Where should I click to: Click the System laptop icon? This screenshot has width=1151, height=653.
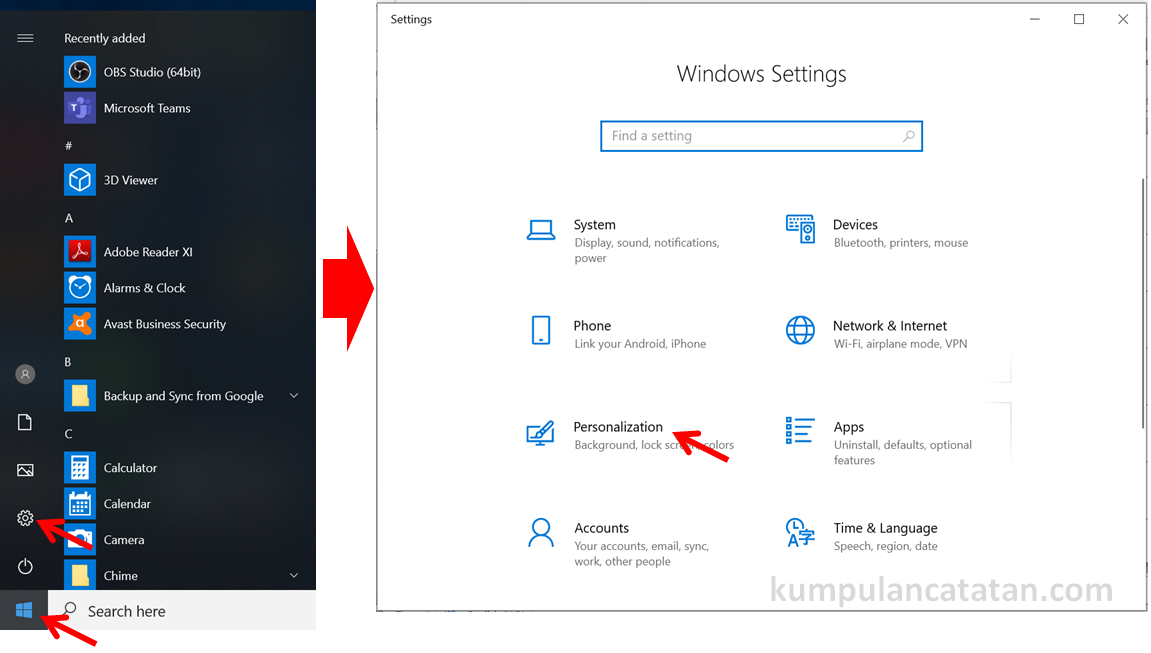coord(541,230)
